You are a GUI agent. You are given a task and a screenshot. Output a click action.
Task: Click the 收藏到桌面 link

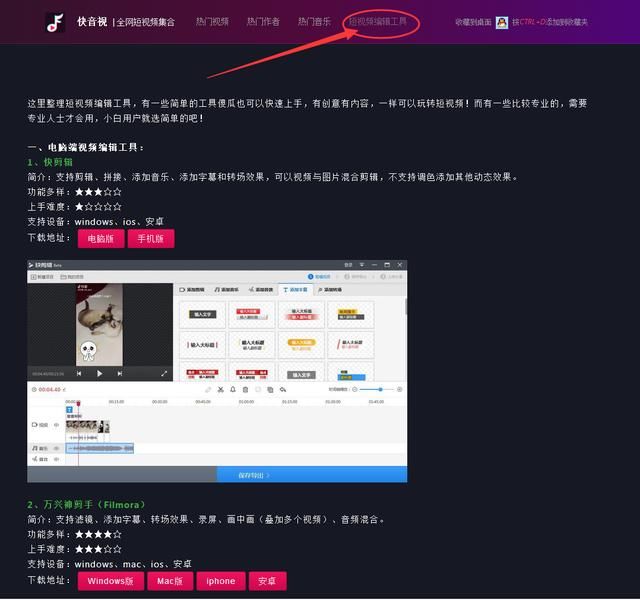click(x=473, y=22)
